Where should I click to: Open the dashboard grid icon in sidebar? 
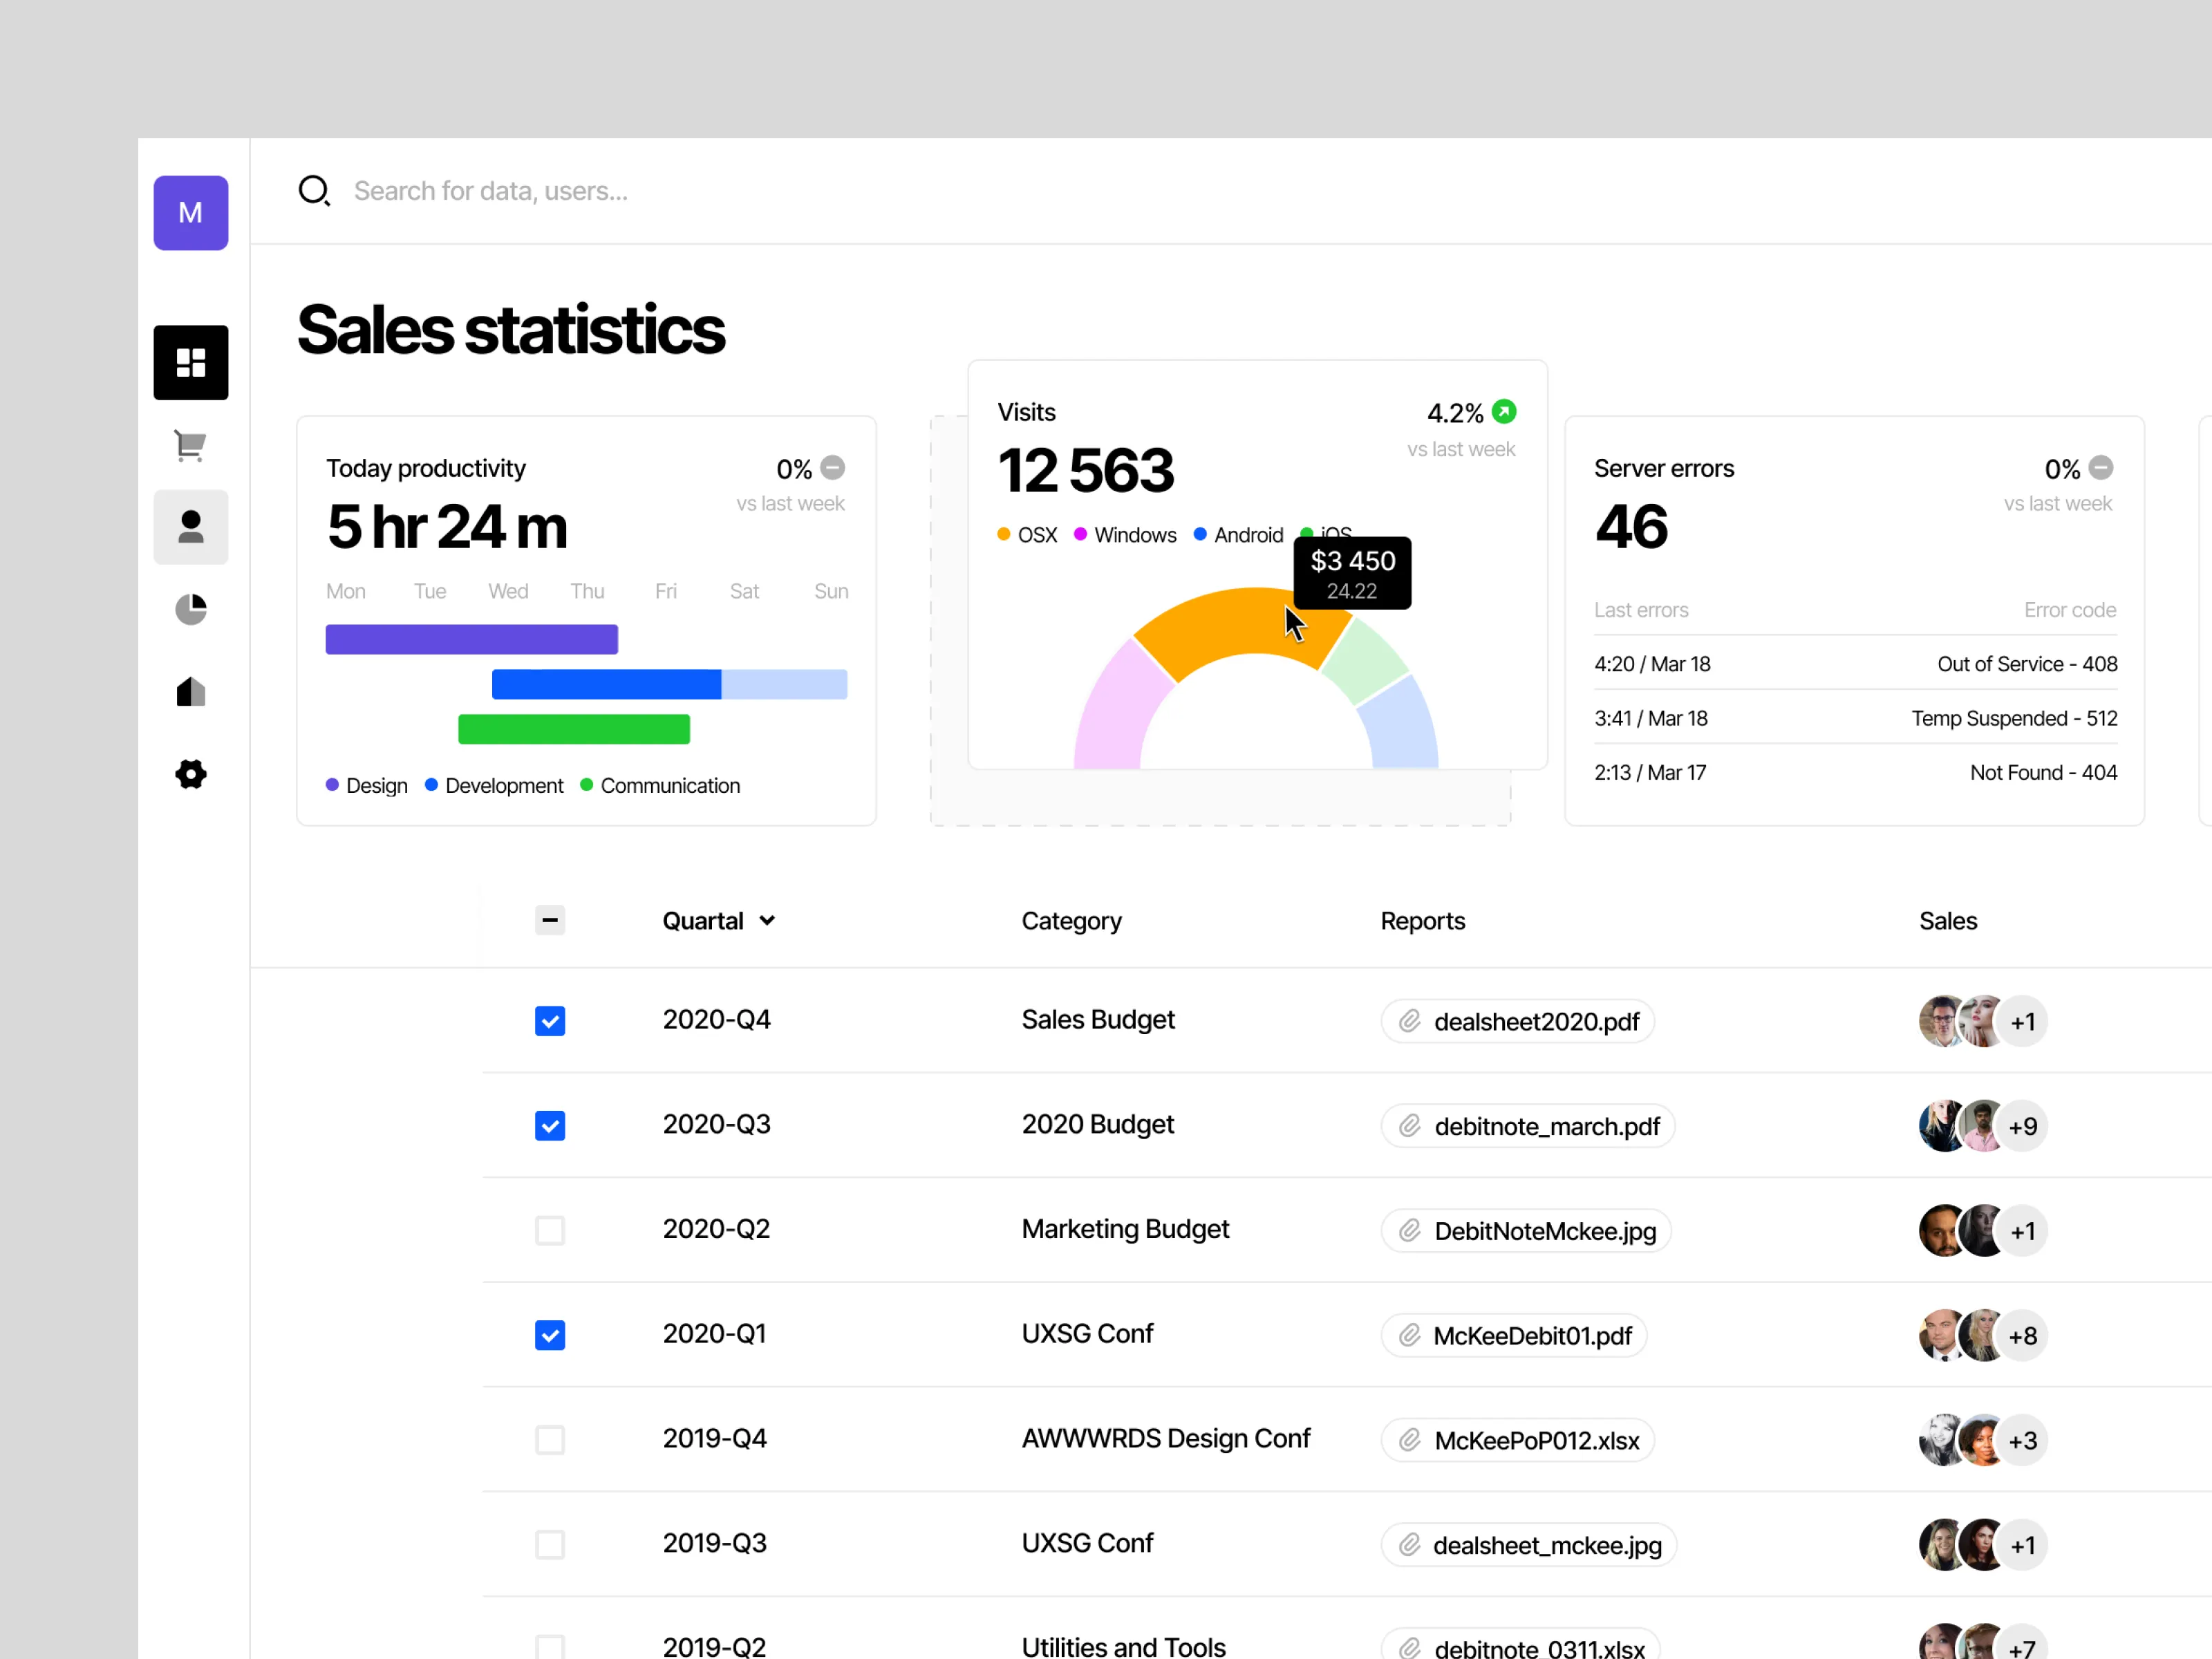[x=190, y=362]
